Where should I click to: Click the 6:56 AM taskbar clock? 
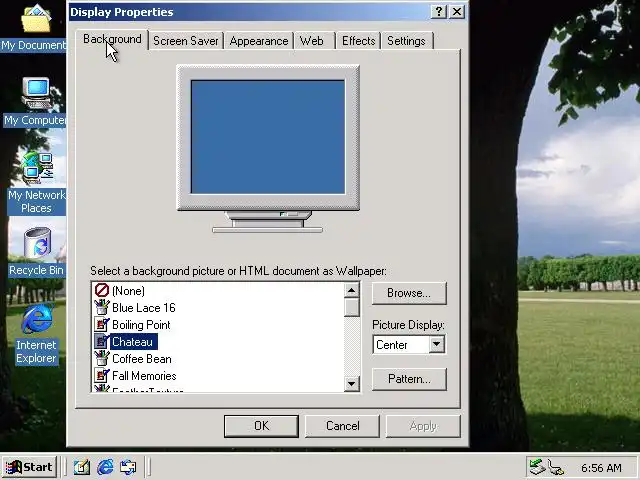(x=601, y=468)
